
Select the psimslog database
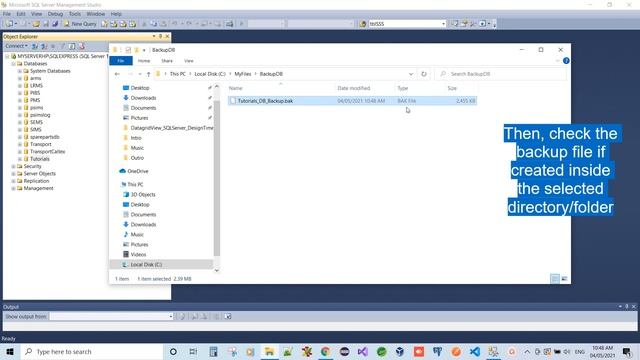point(40,115)
